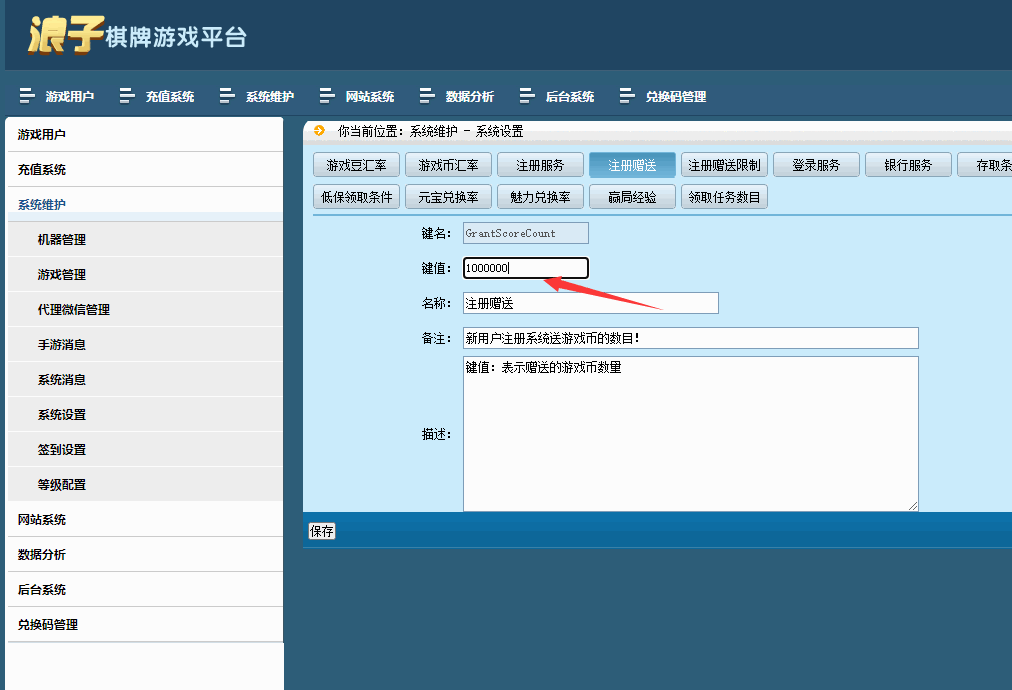The height and width of the screenshot is (690, 1012).
Task: Click the 保存 save button
Action: click(x=320, y=532)
